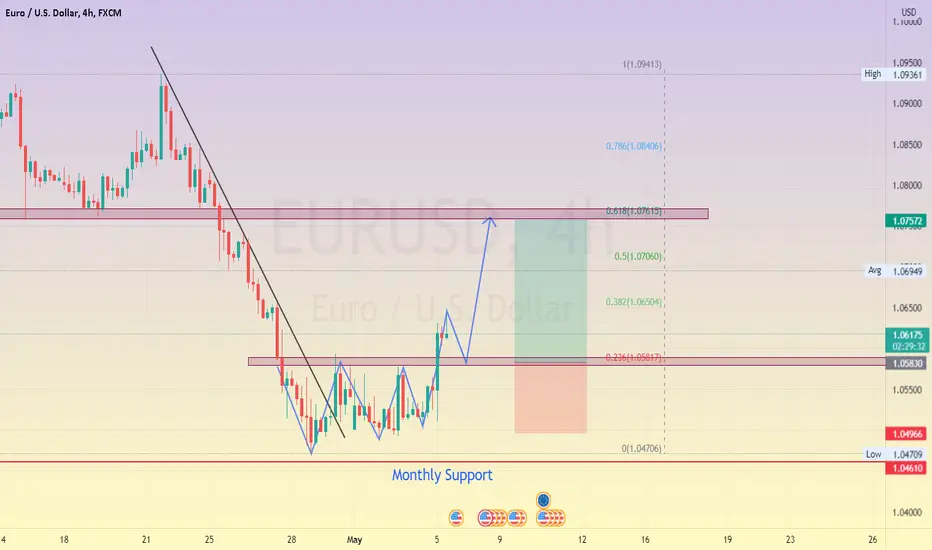Click the 16 date on time axis

(645, 540)
